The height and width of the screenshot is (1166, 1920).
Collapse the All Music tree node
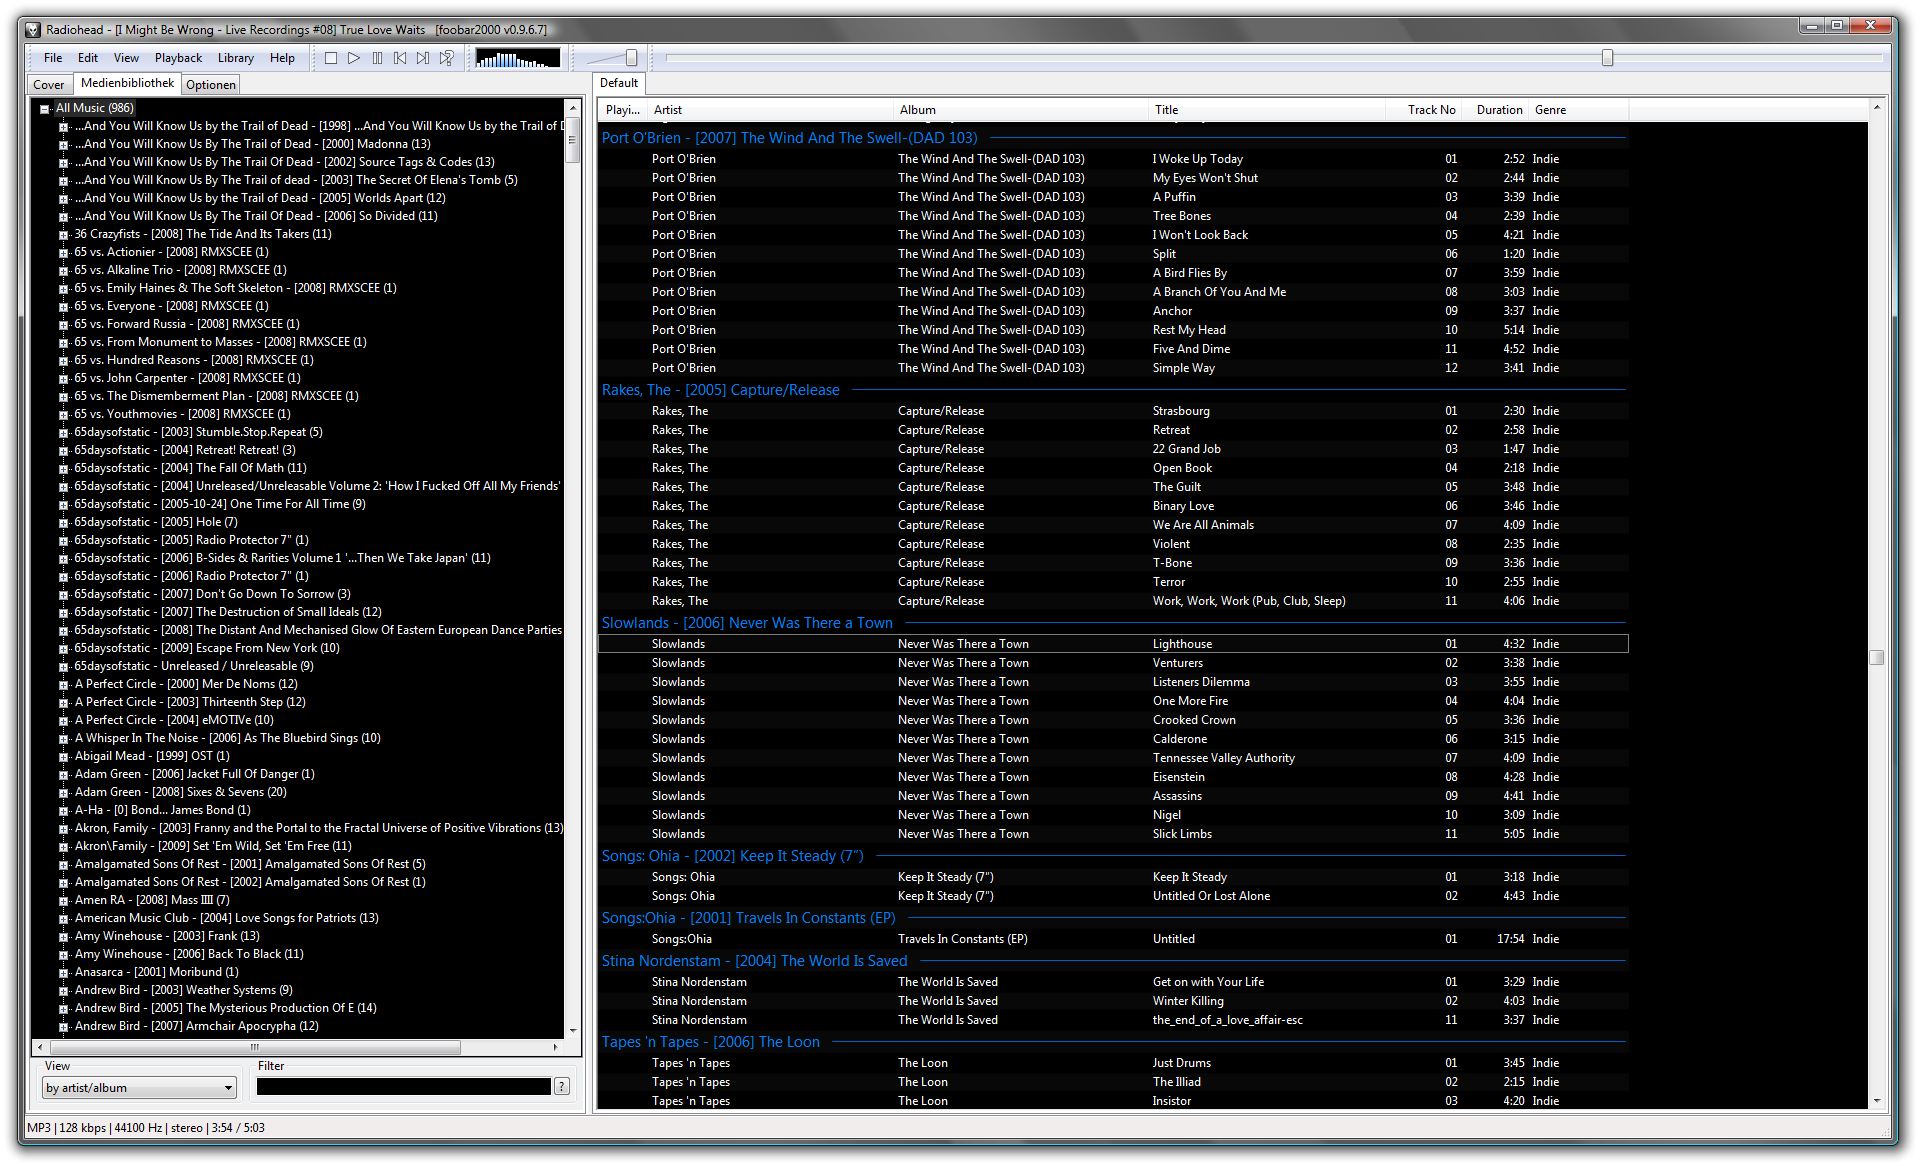pos(45,109)
